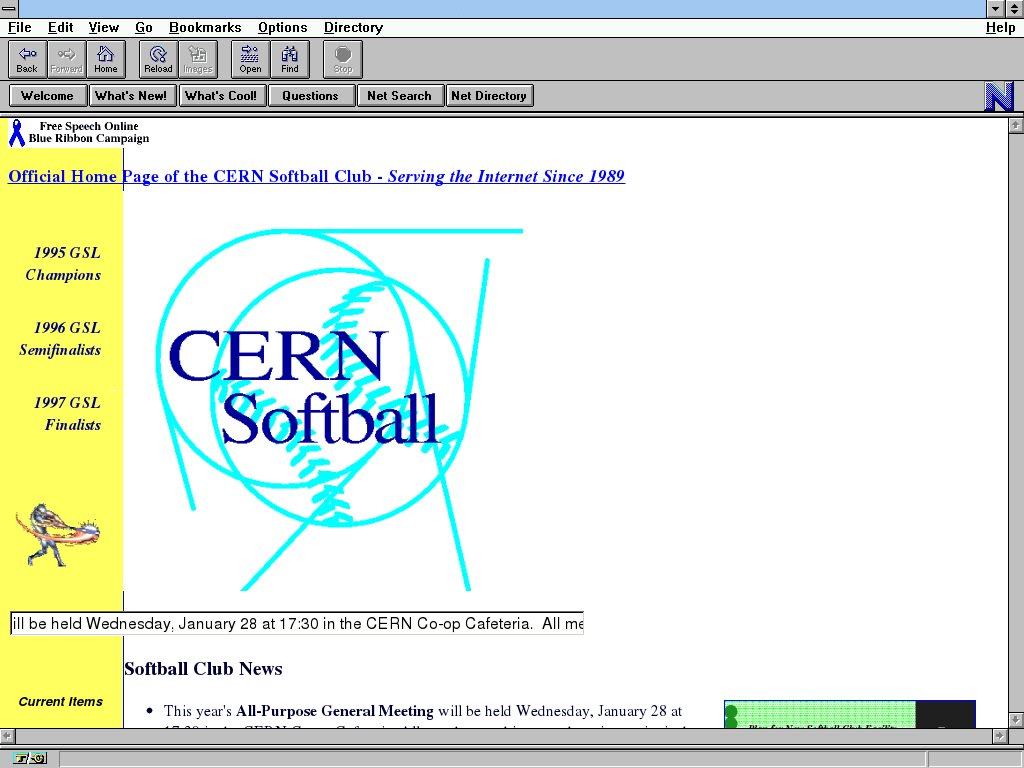This screenshot has height=768, width=1024.
Task: Click the Netscape N logo
Action: click(x=999, y=96)
